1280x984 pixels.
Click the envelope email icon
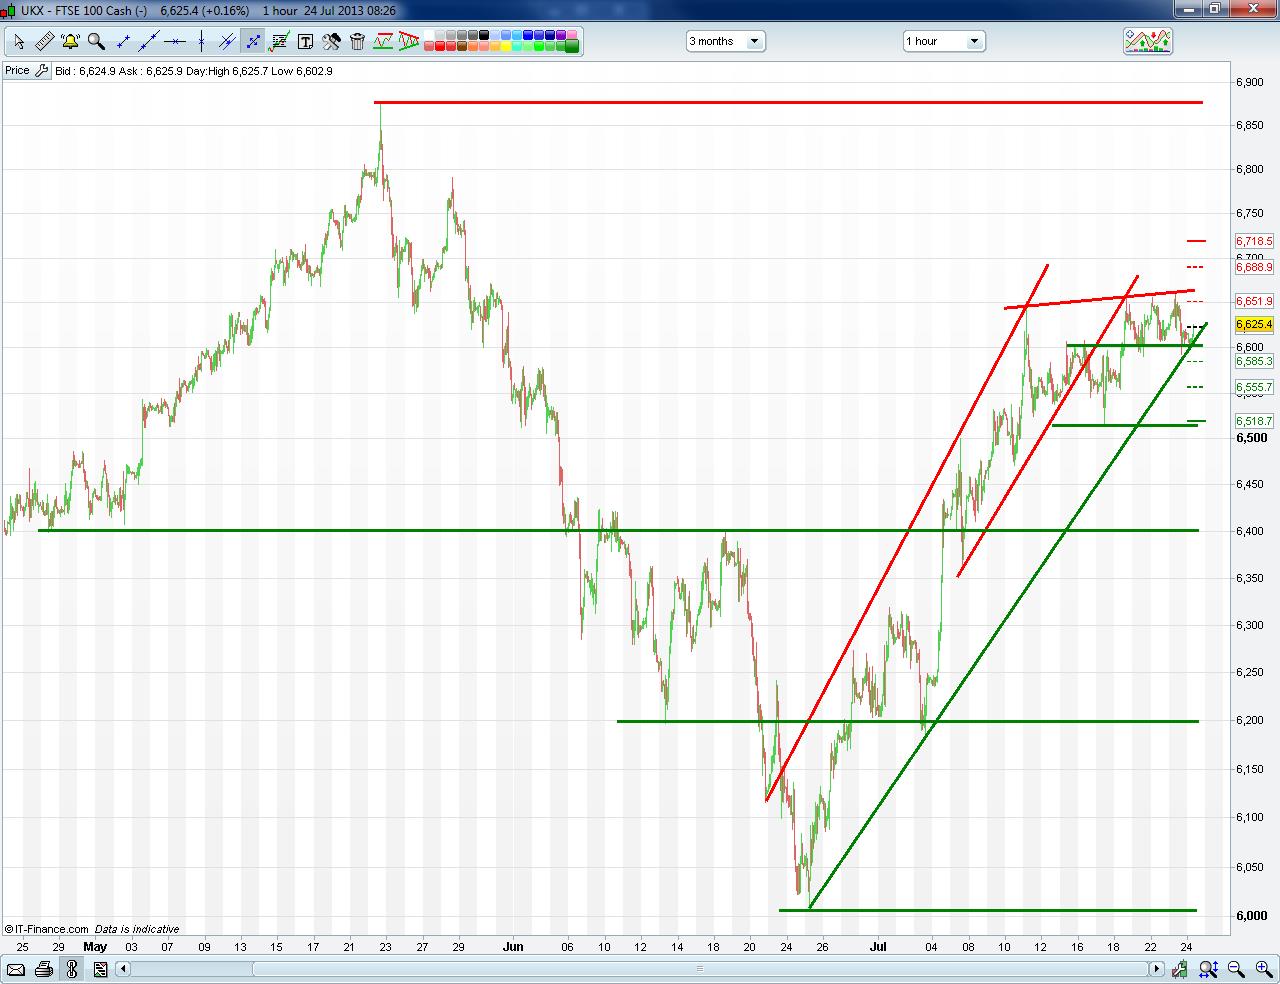(15, 969)
